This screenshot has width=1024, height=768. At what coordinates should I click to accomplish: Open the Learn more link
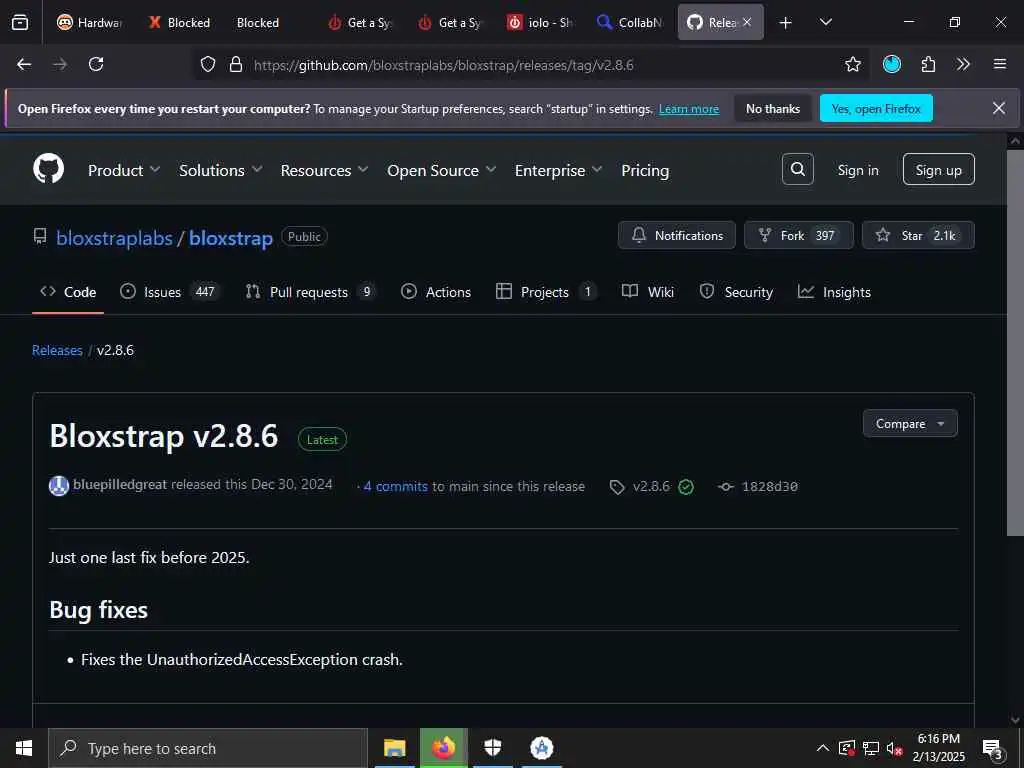pos(689,109)
